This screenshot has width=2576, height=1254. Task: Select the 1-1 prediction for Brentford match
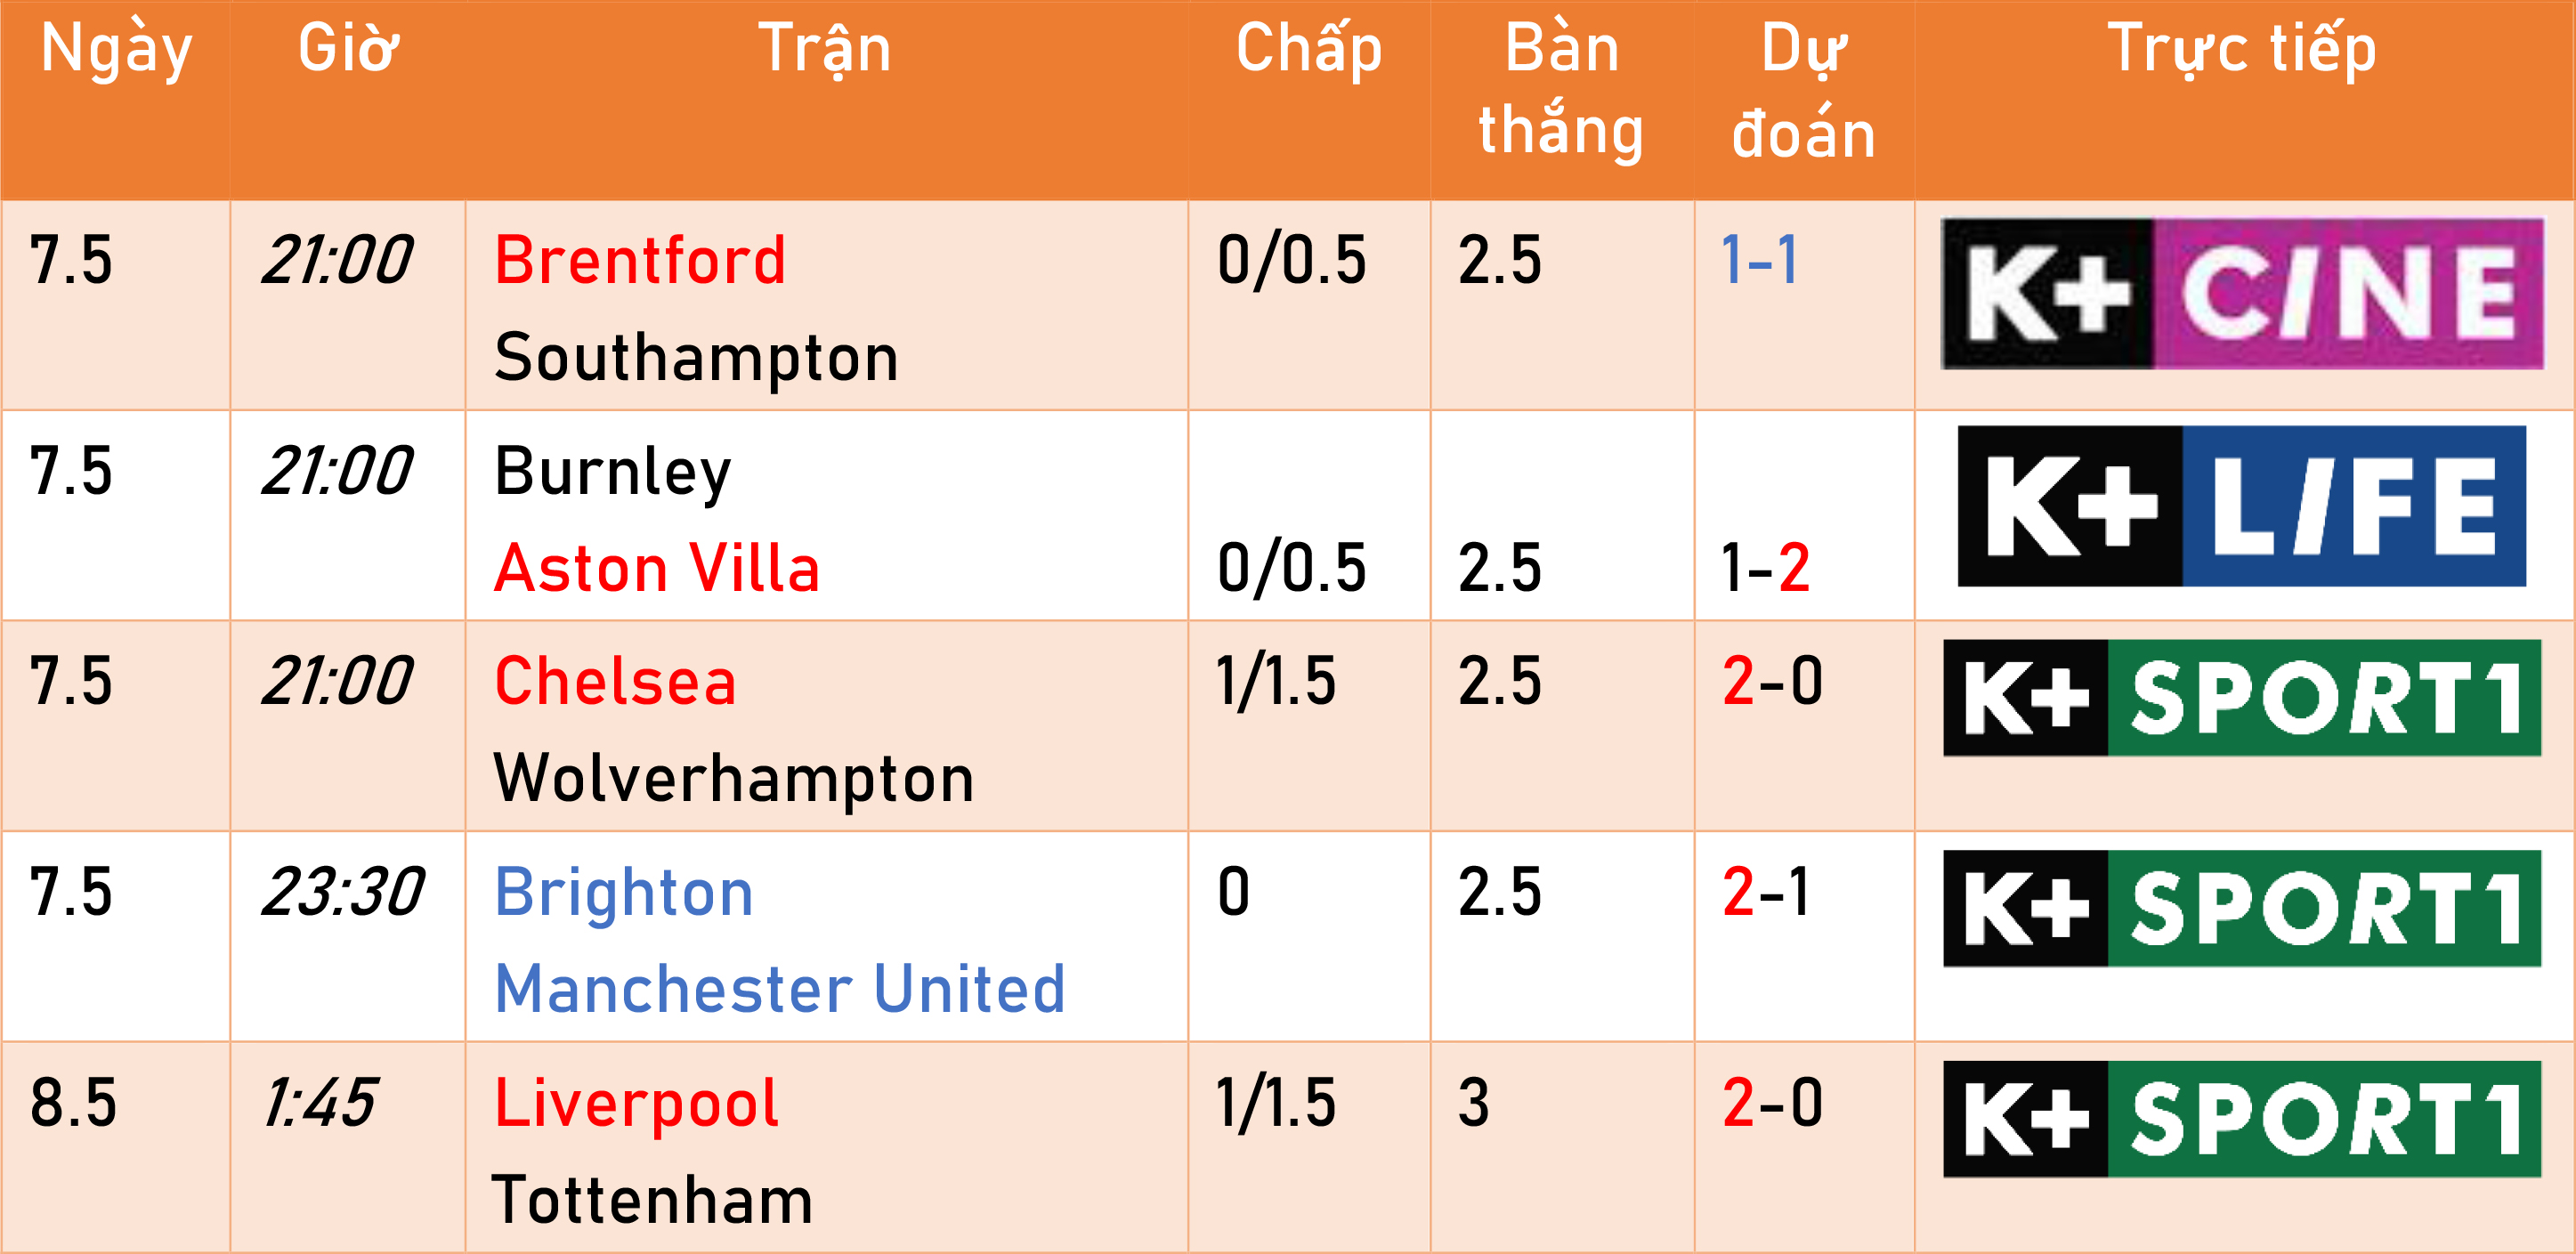(1760, 260)
